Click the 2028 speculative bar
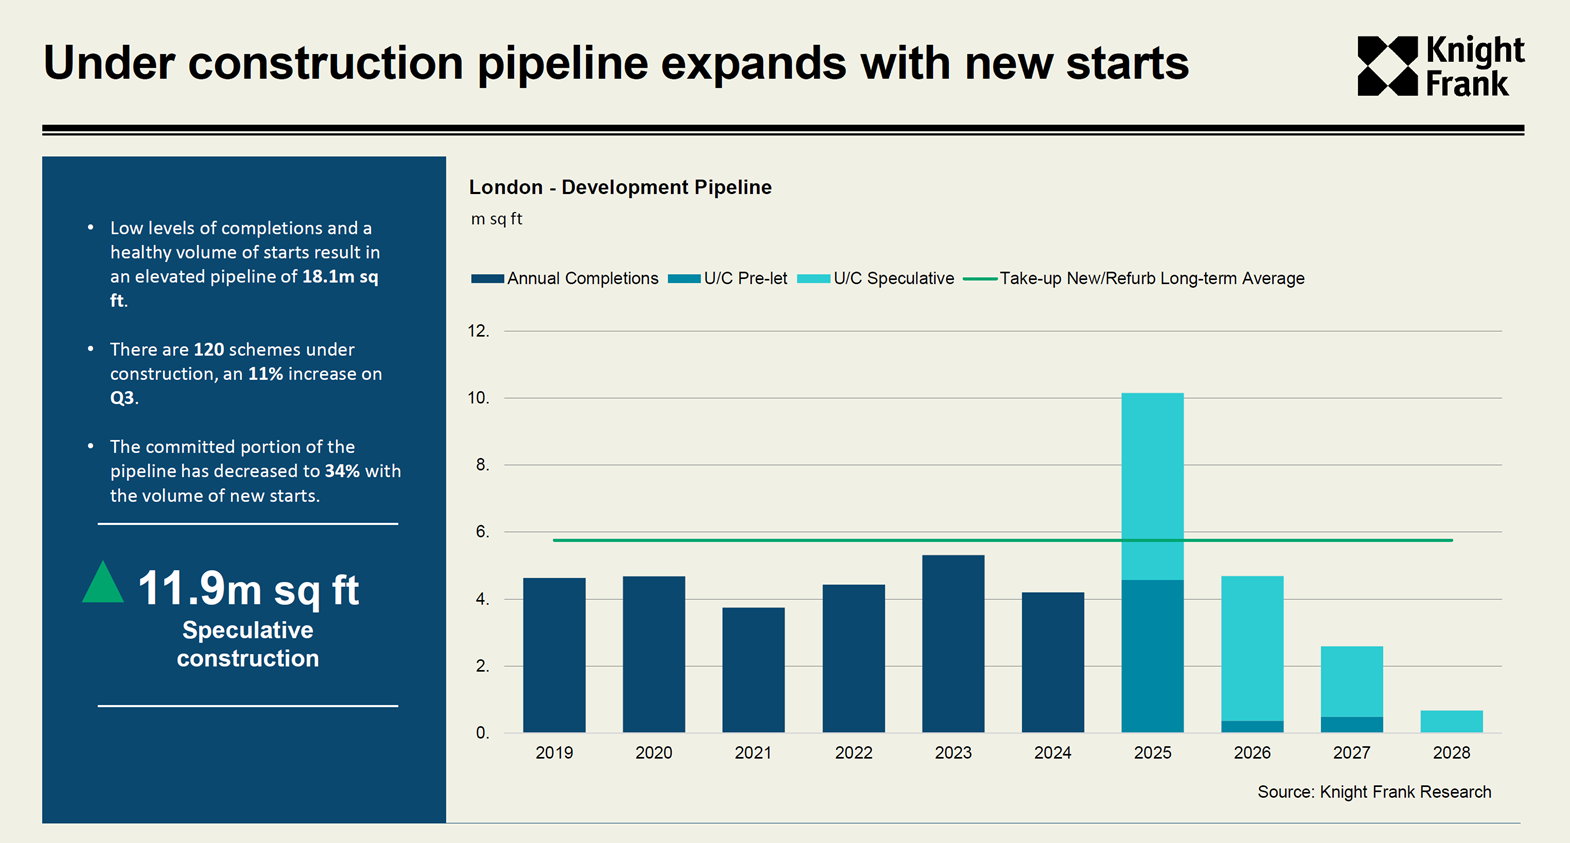 [x=1451, y=722]
